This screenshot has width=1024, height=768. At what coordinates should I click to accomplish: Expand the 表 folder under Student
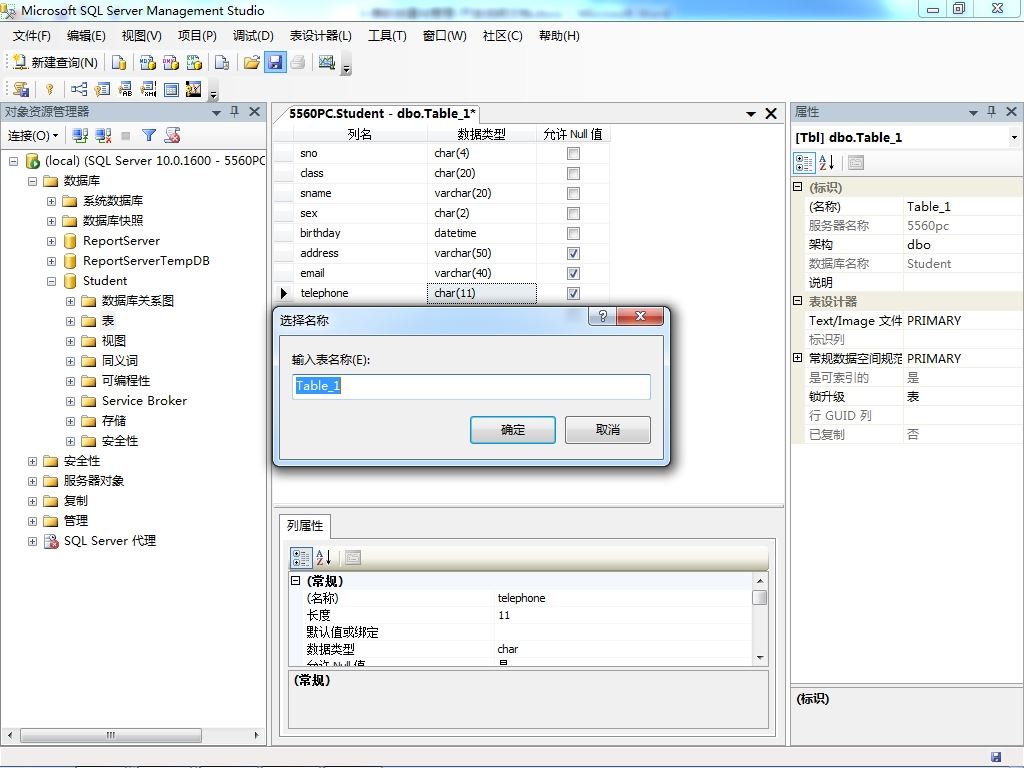[71, 321]
